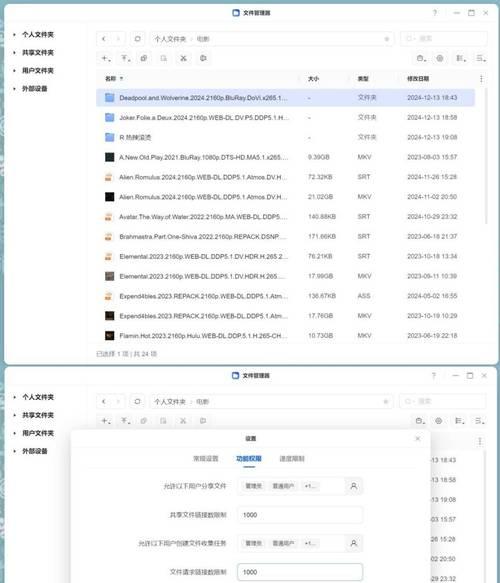Click the cut scissors icon in file-list window
The image size is (500, 583).
coord(183,58)
